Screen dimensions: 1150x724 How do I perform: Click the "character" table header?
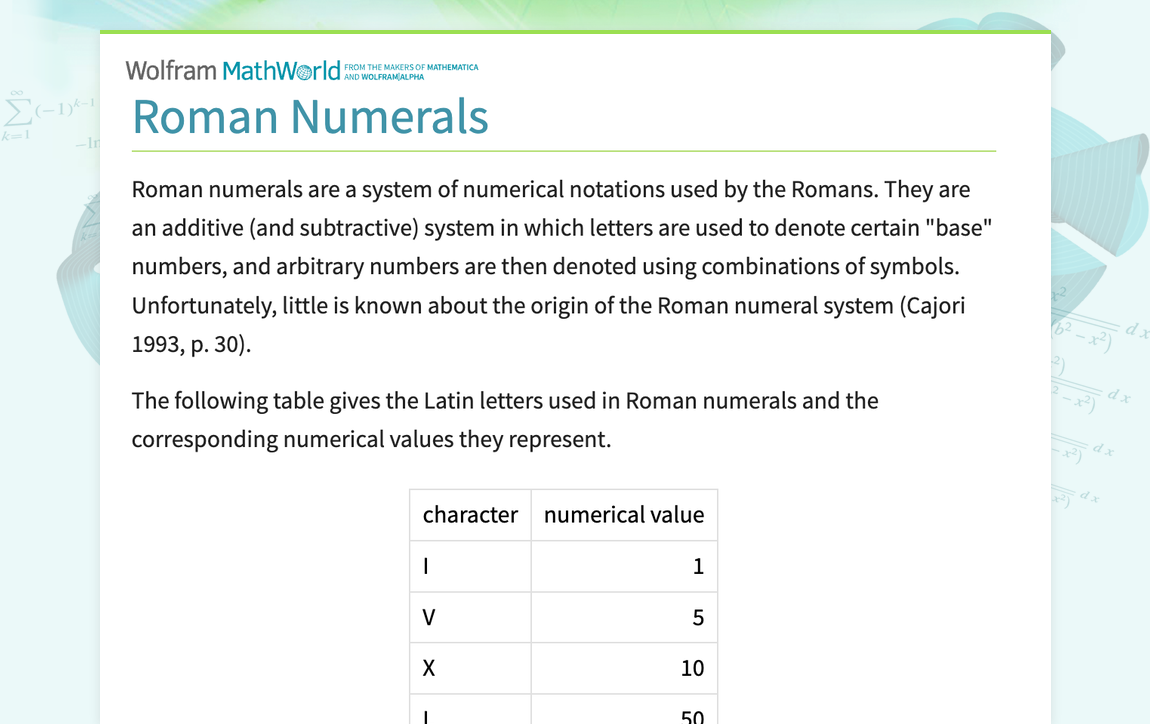point(470,515)
